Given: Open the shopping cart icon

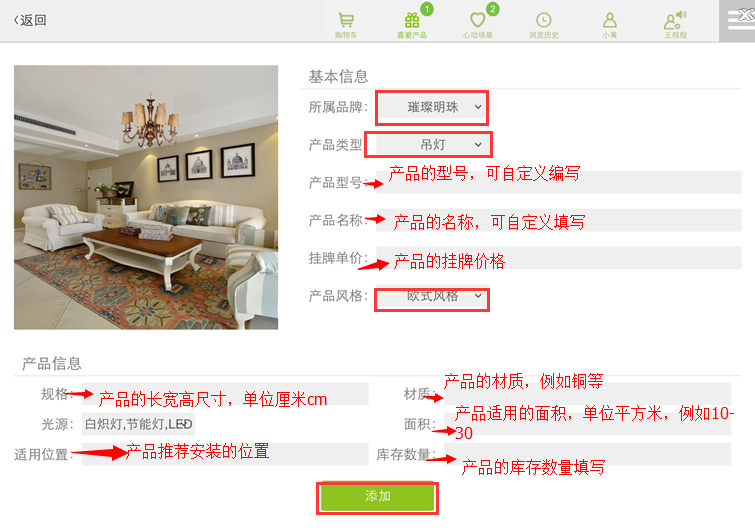Looking at the screenshot, I should click(346, 20).
